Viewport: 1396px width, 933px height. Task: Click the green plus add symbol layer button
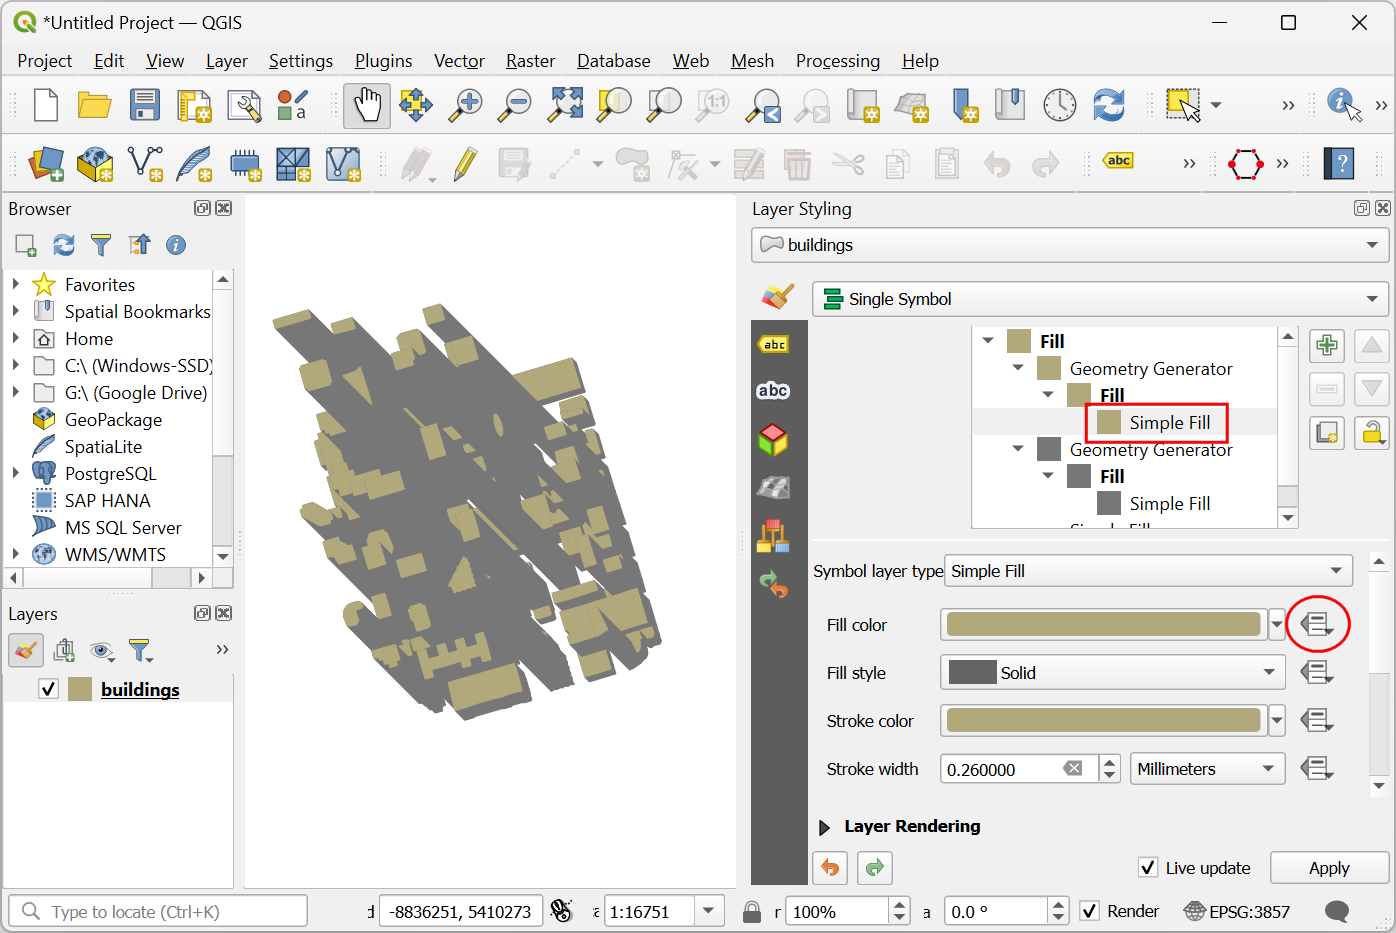(1327, 346)
